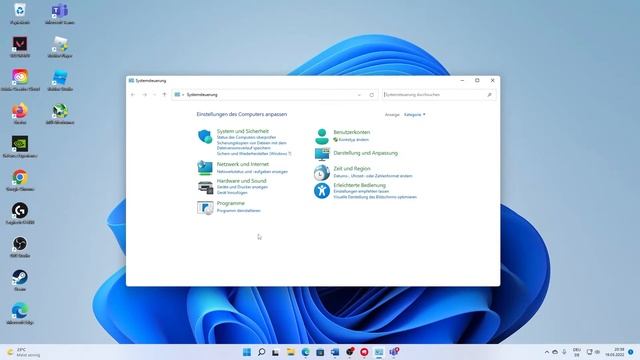Open Teams from the taskbar
Screen dimensions: 640x360
[393, 352]
